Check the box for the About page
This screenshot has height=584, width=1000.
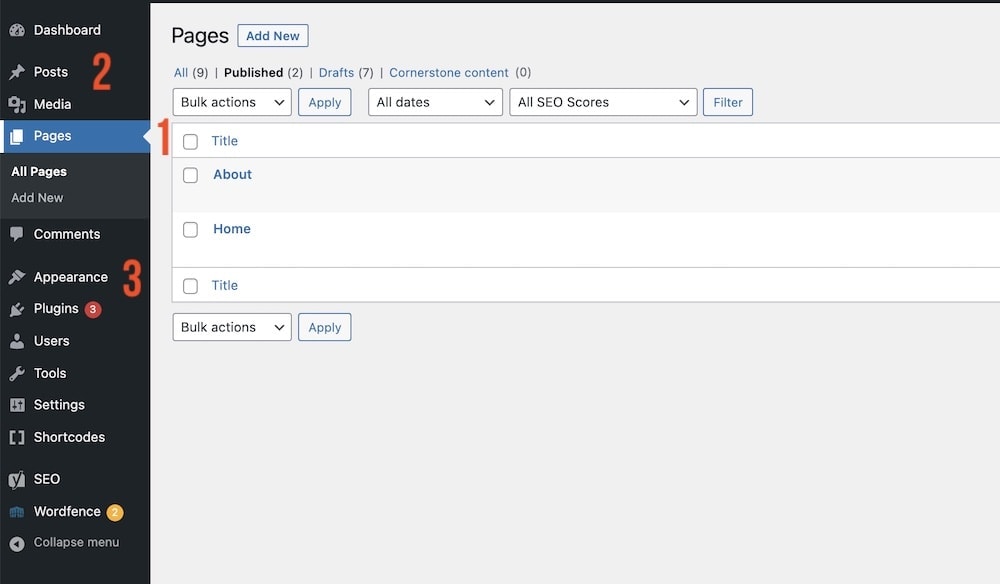pyautogui.click(x=190, y=175)
